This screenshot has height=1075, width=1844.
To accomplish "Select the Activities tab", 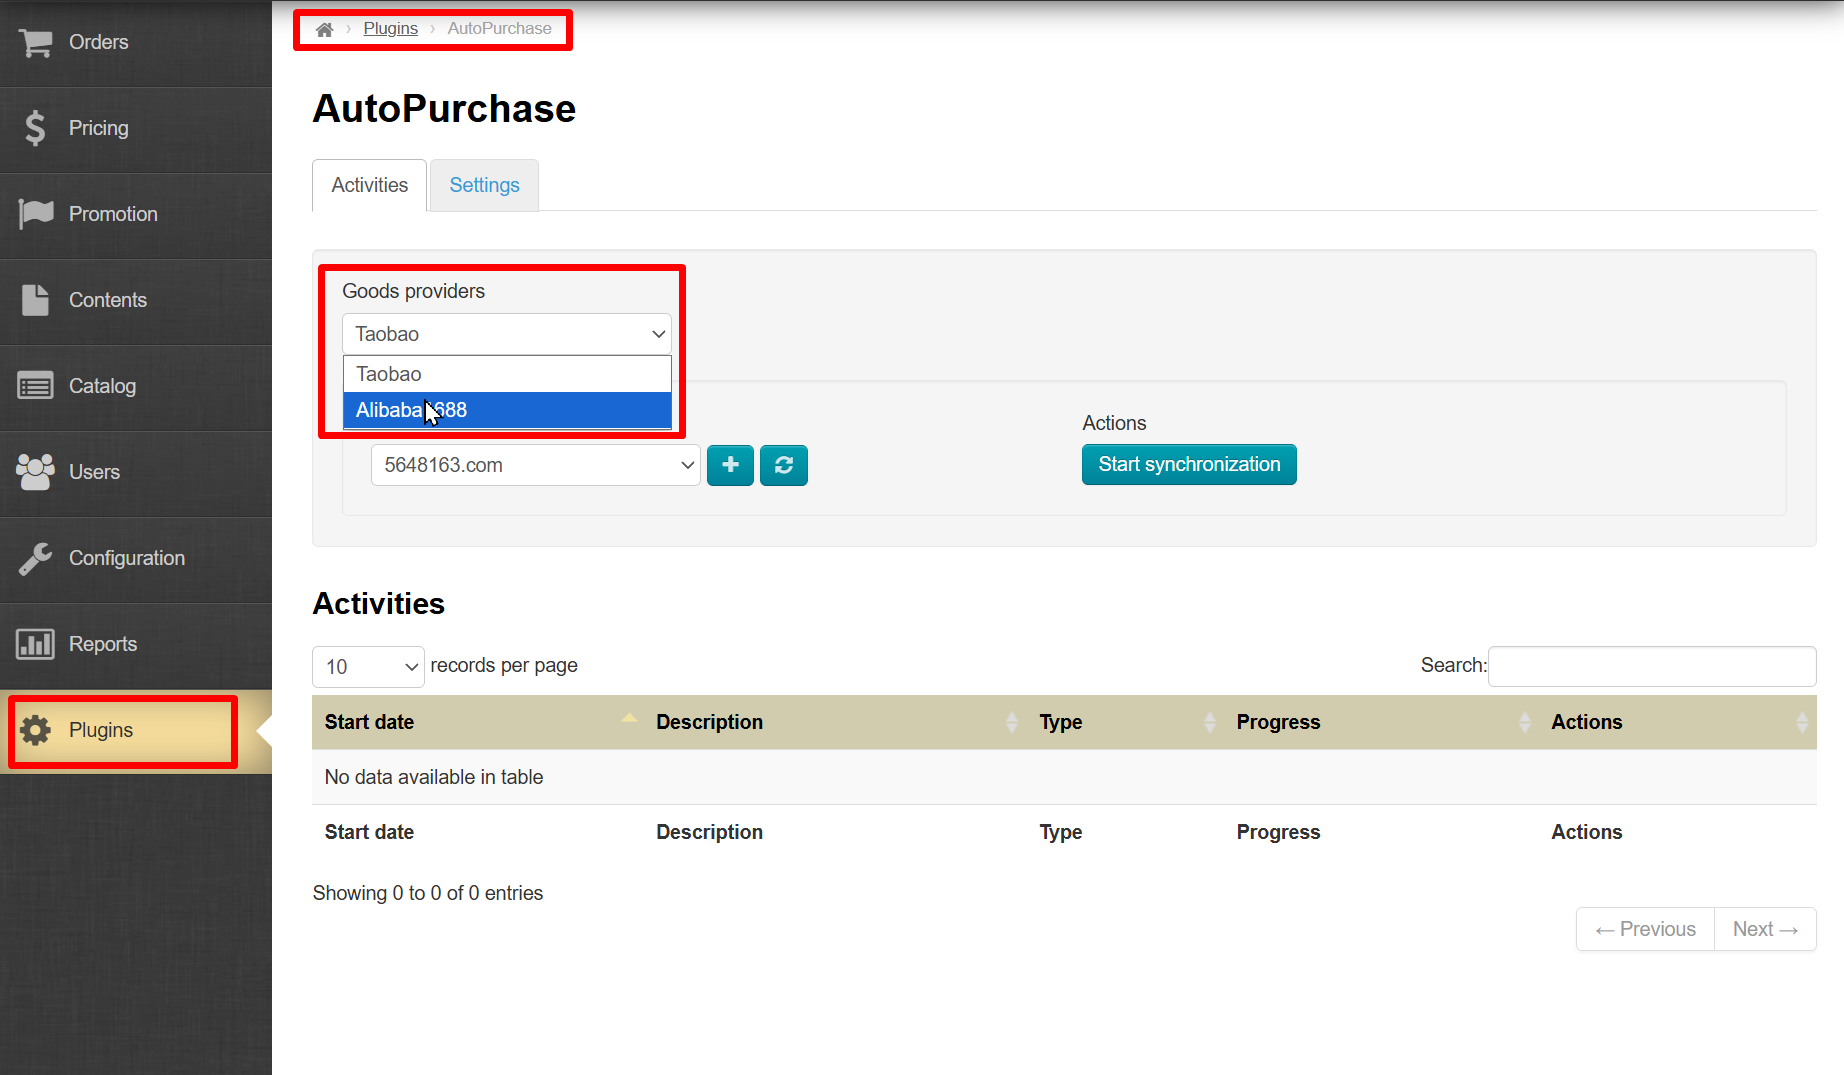I will (x=369, y=185).
